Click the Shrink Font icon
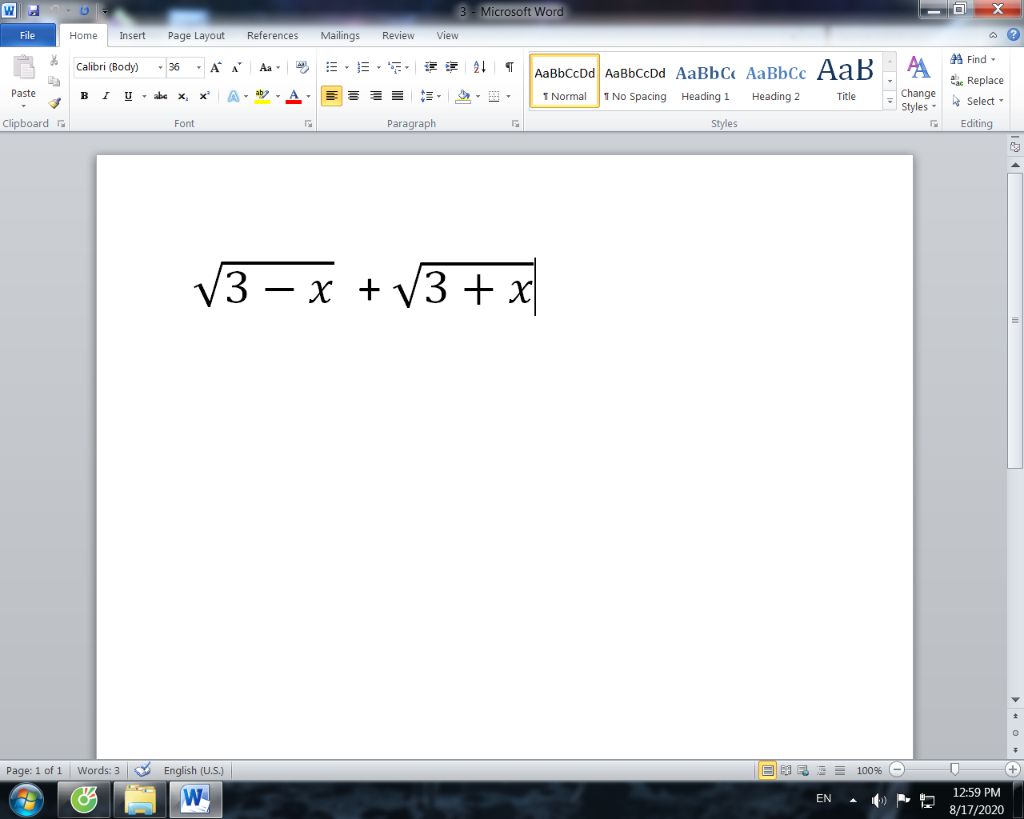Viewport: 1024px width, 819px height. coord(236,67)
